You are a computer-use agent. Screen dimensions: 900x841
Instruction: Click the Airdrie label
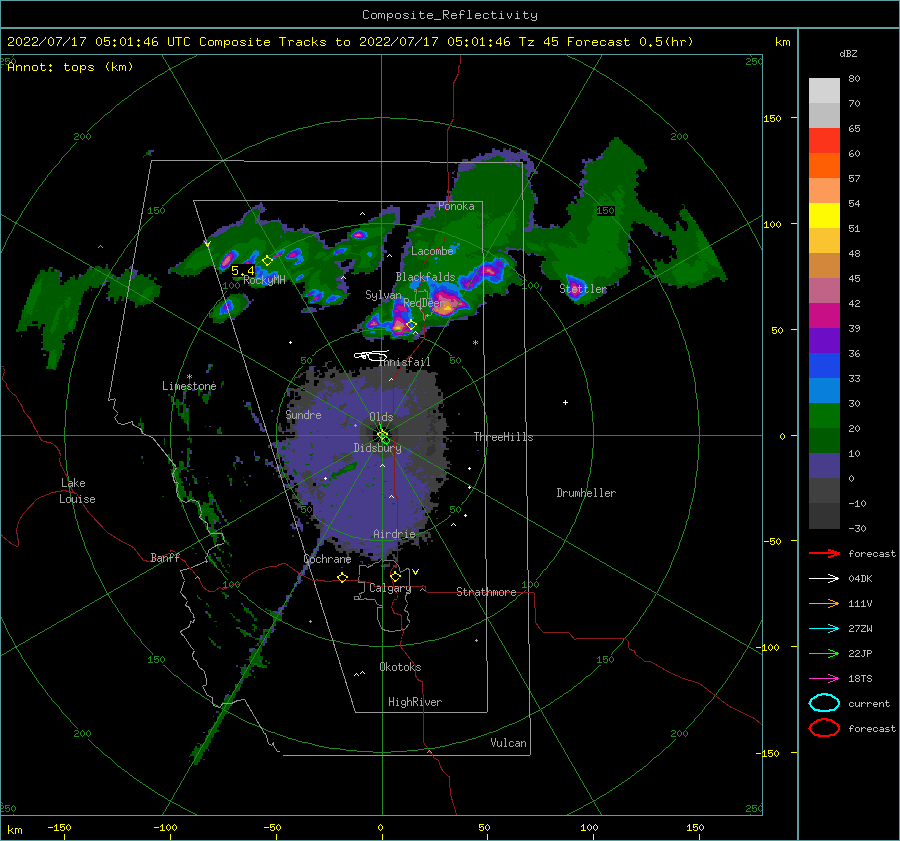[394, 534]
